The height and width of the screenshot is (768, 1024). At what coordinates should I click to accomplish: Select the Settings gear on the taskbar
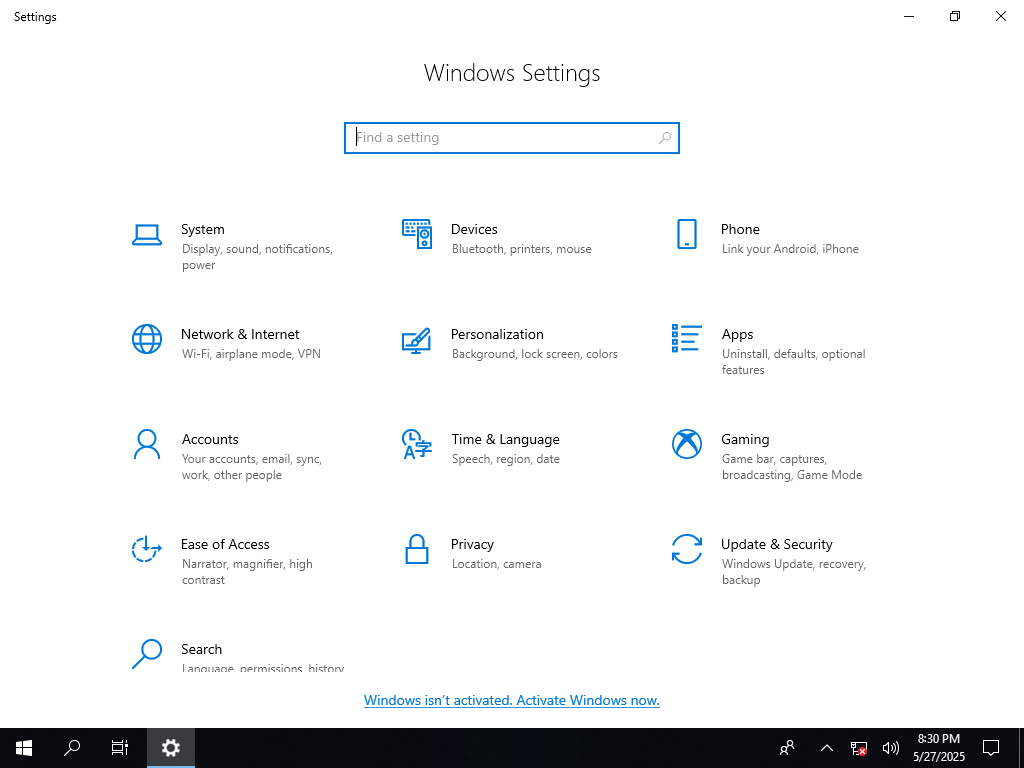coord(170,748)
